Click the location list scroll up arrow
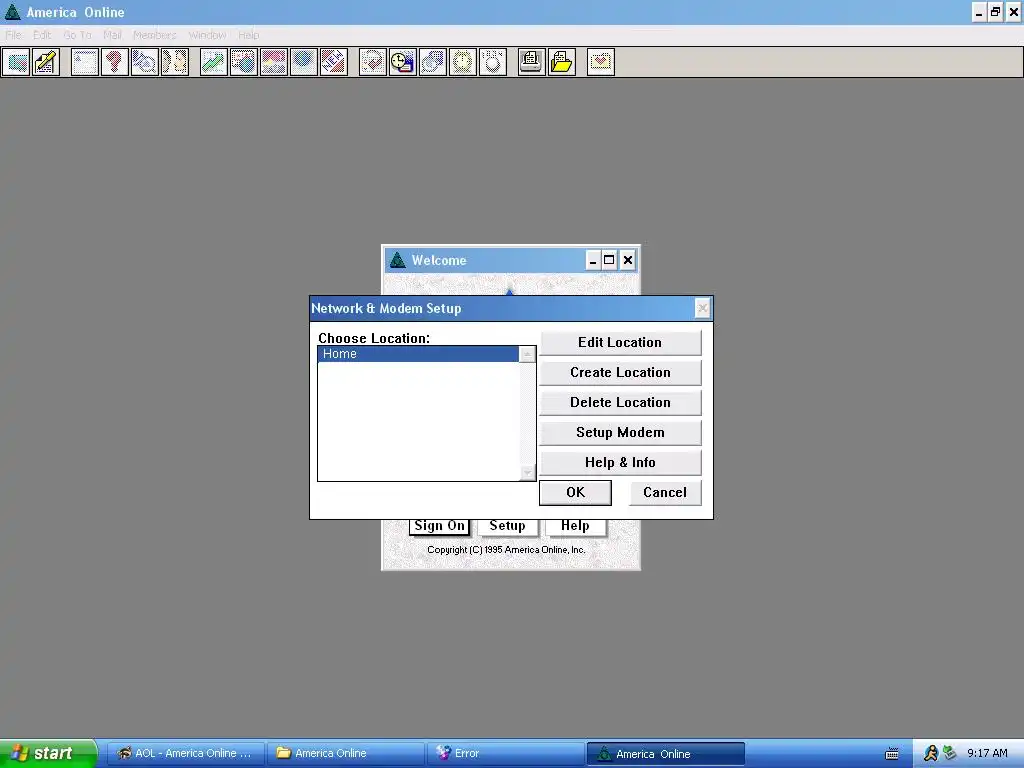 527,355
